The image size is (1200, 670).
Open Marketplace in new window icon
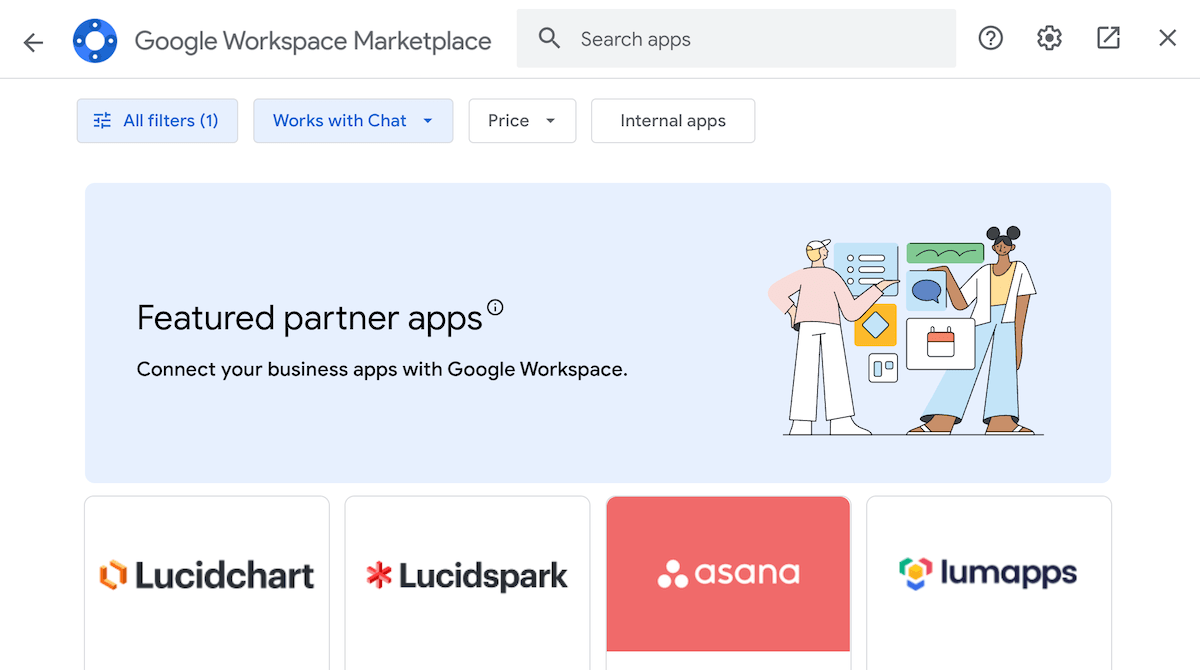(1108, 39)
